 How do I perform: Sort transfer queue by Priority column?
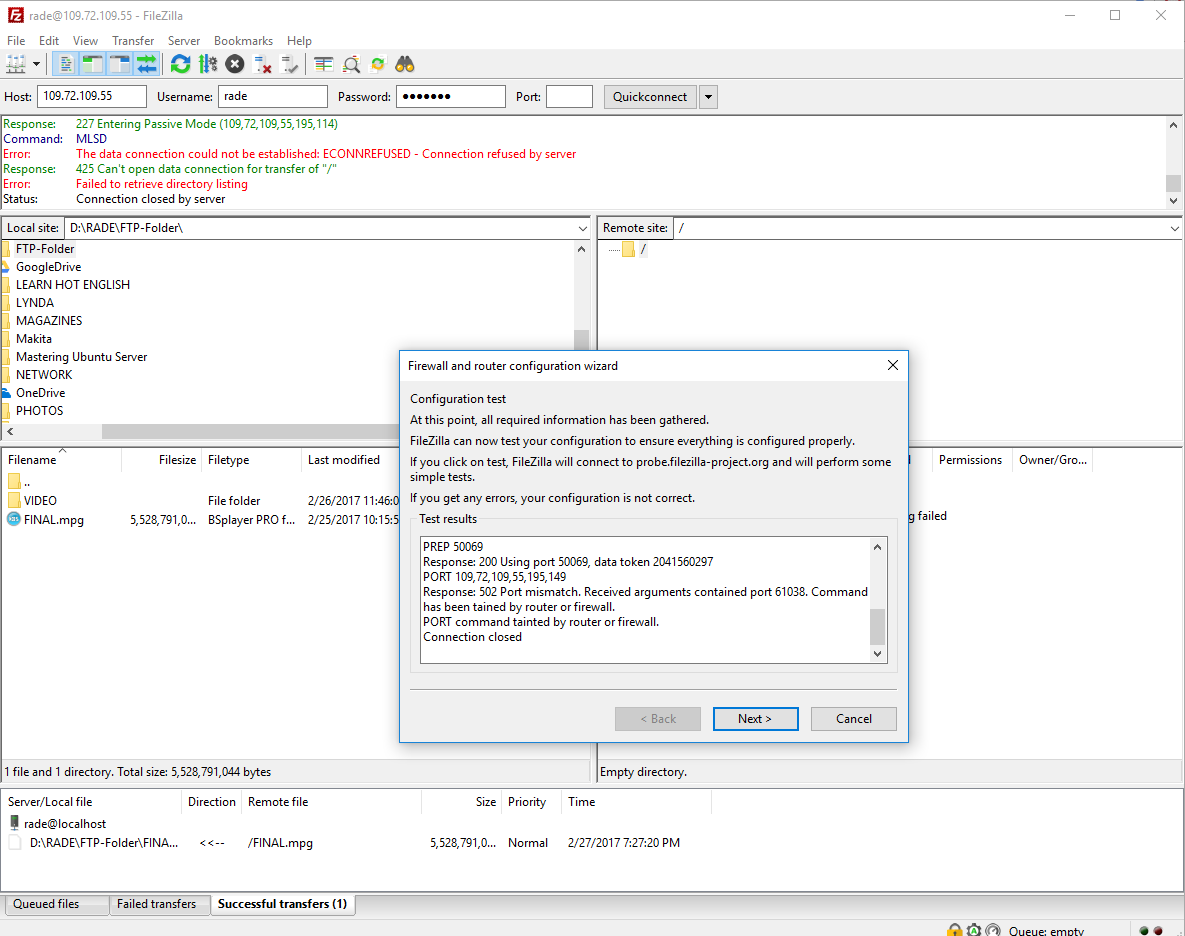pyautogui.click(x=531, y=802)
